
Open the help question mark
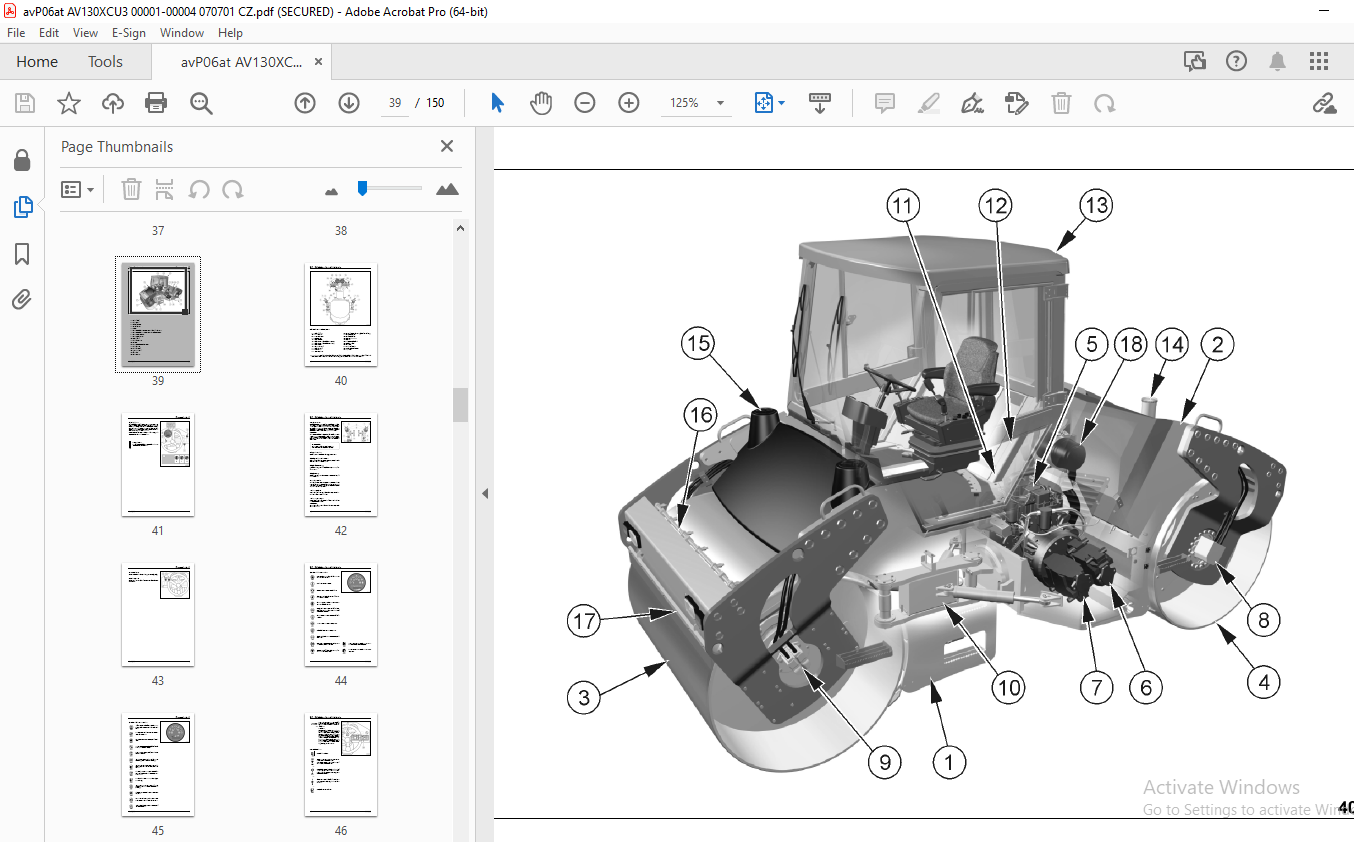coord(1237,61)
